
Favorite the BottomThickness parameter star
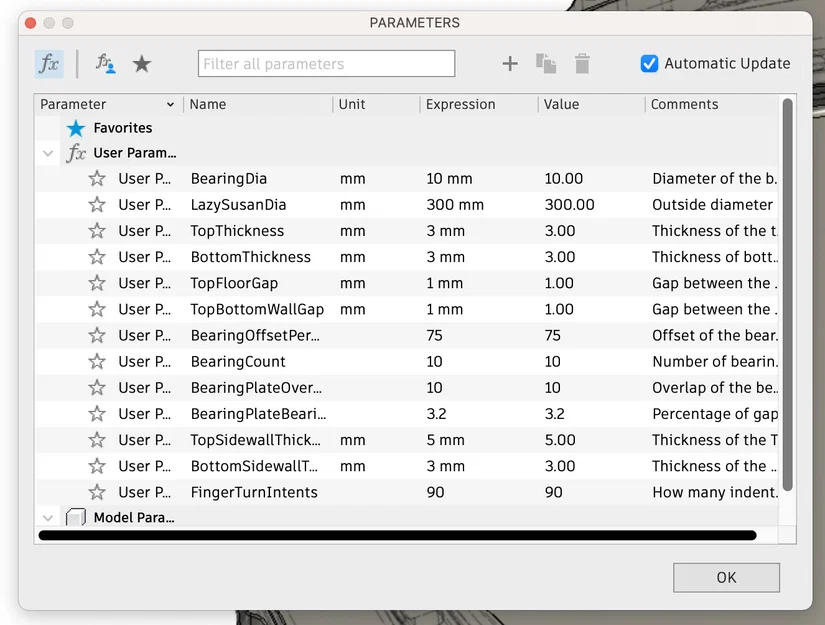pyautogui.click(x=97, y=257)
